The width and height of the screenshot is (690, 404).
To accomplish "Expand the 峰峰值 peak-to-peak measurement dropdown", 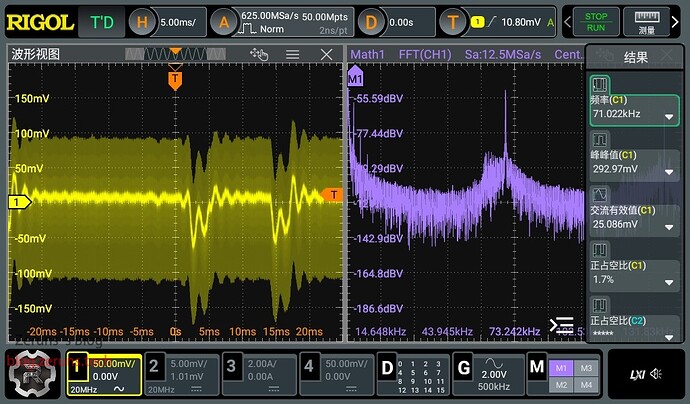I will pyautogui.click(x=669, y=171).
